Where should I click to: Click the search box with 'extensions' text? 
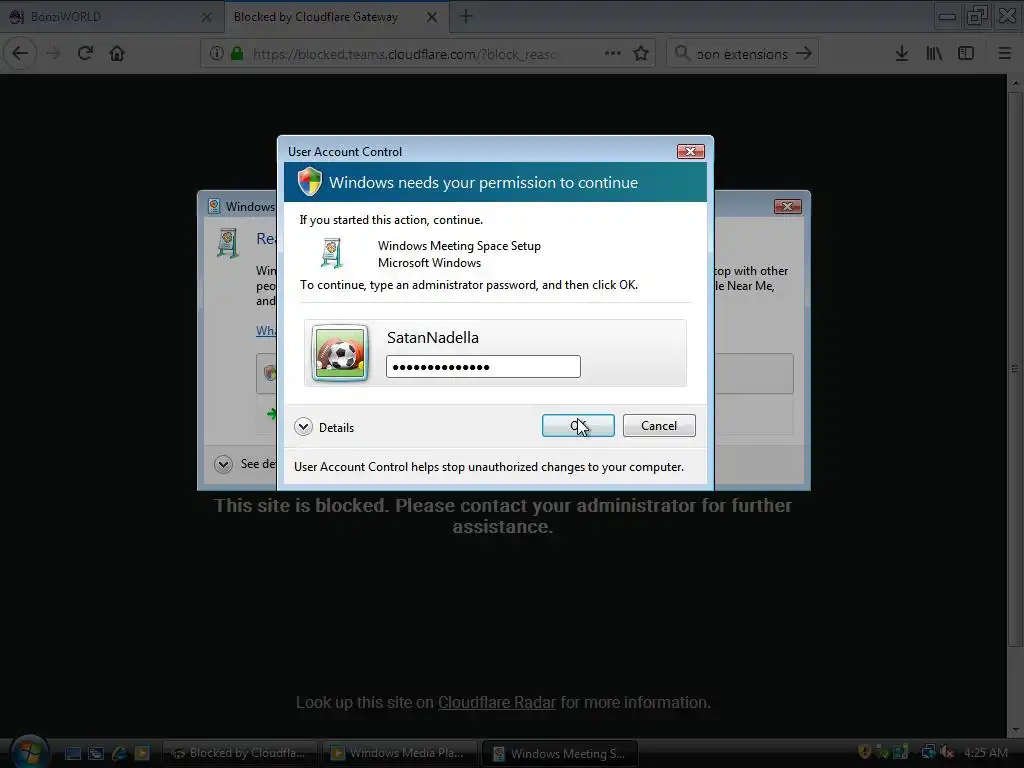point(742,54)
